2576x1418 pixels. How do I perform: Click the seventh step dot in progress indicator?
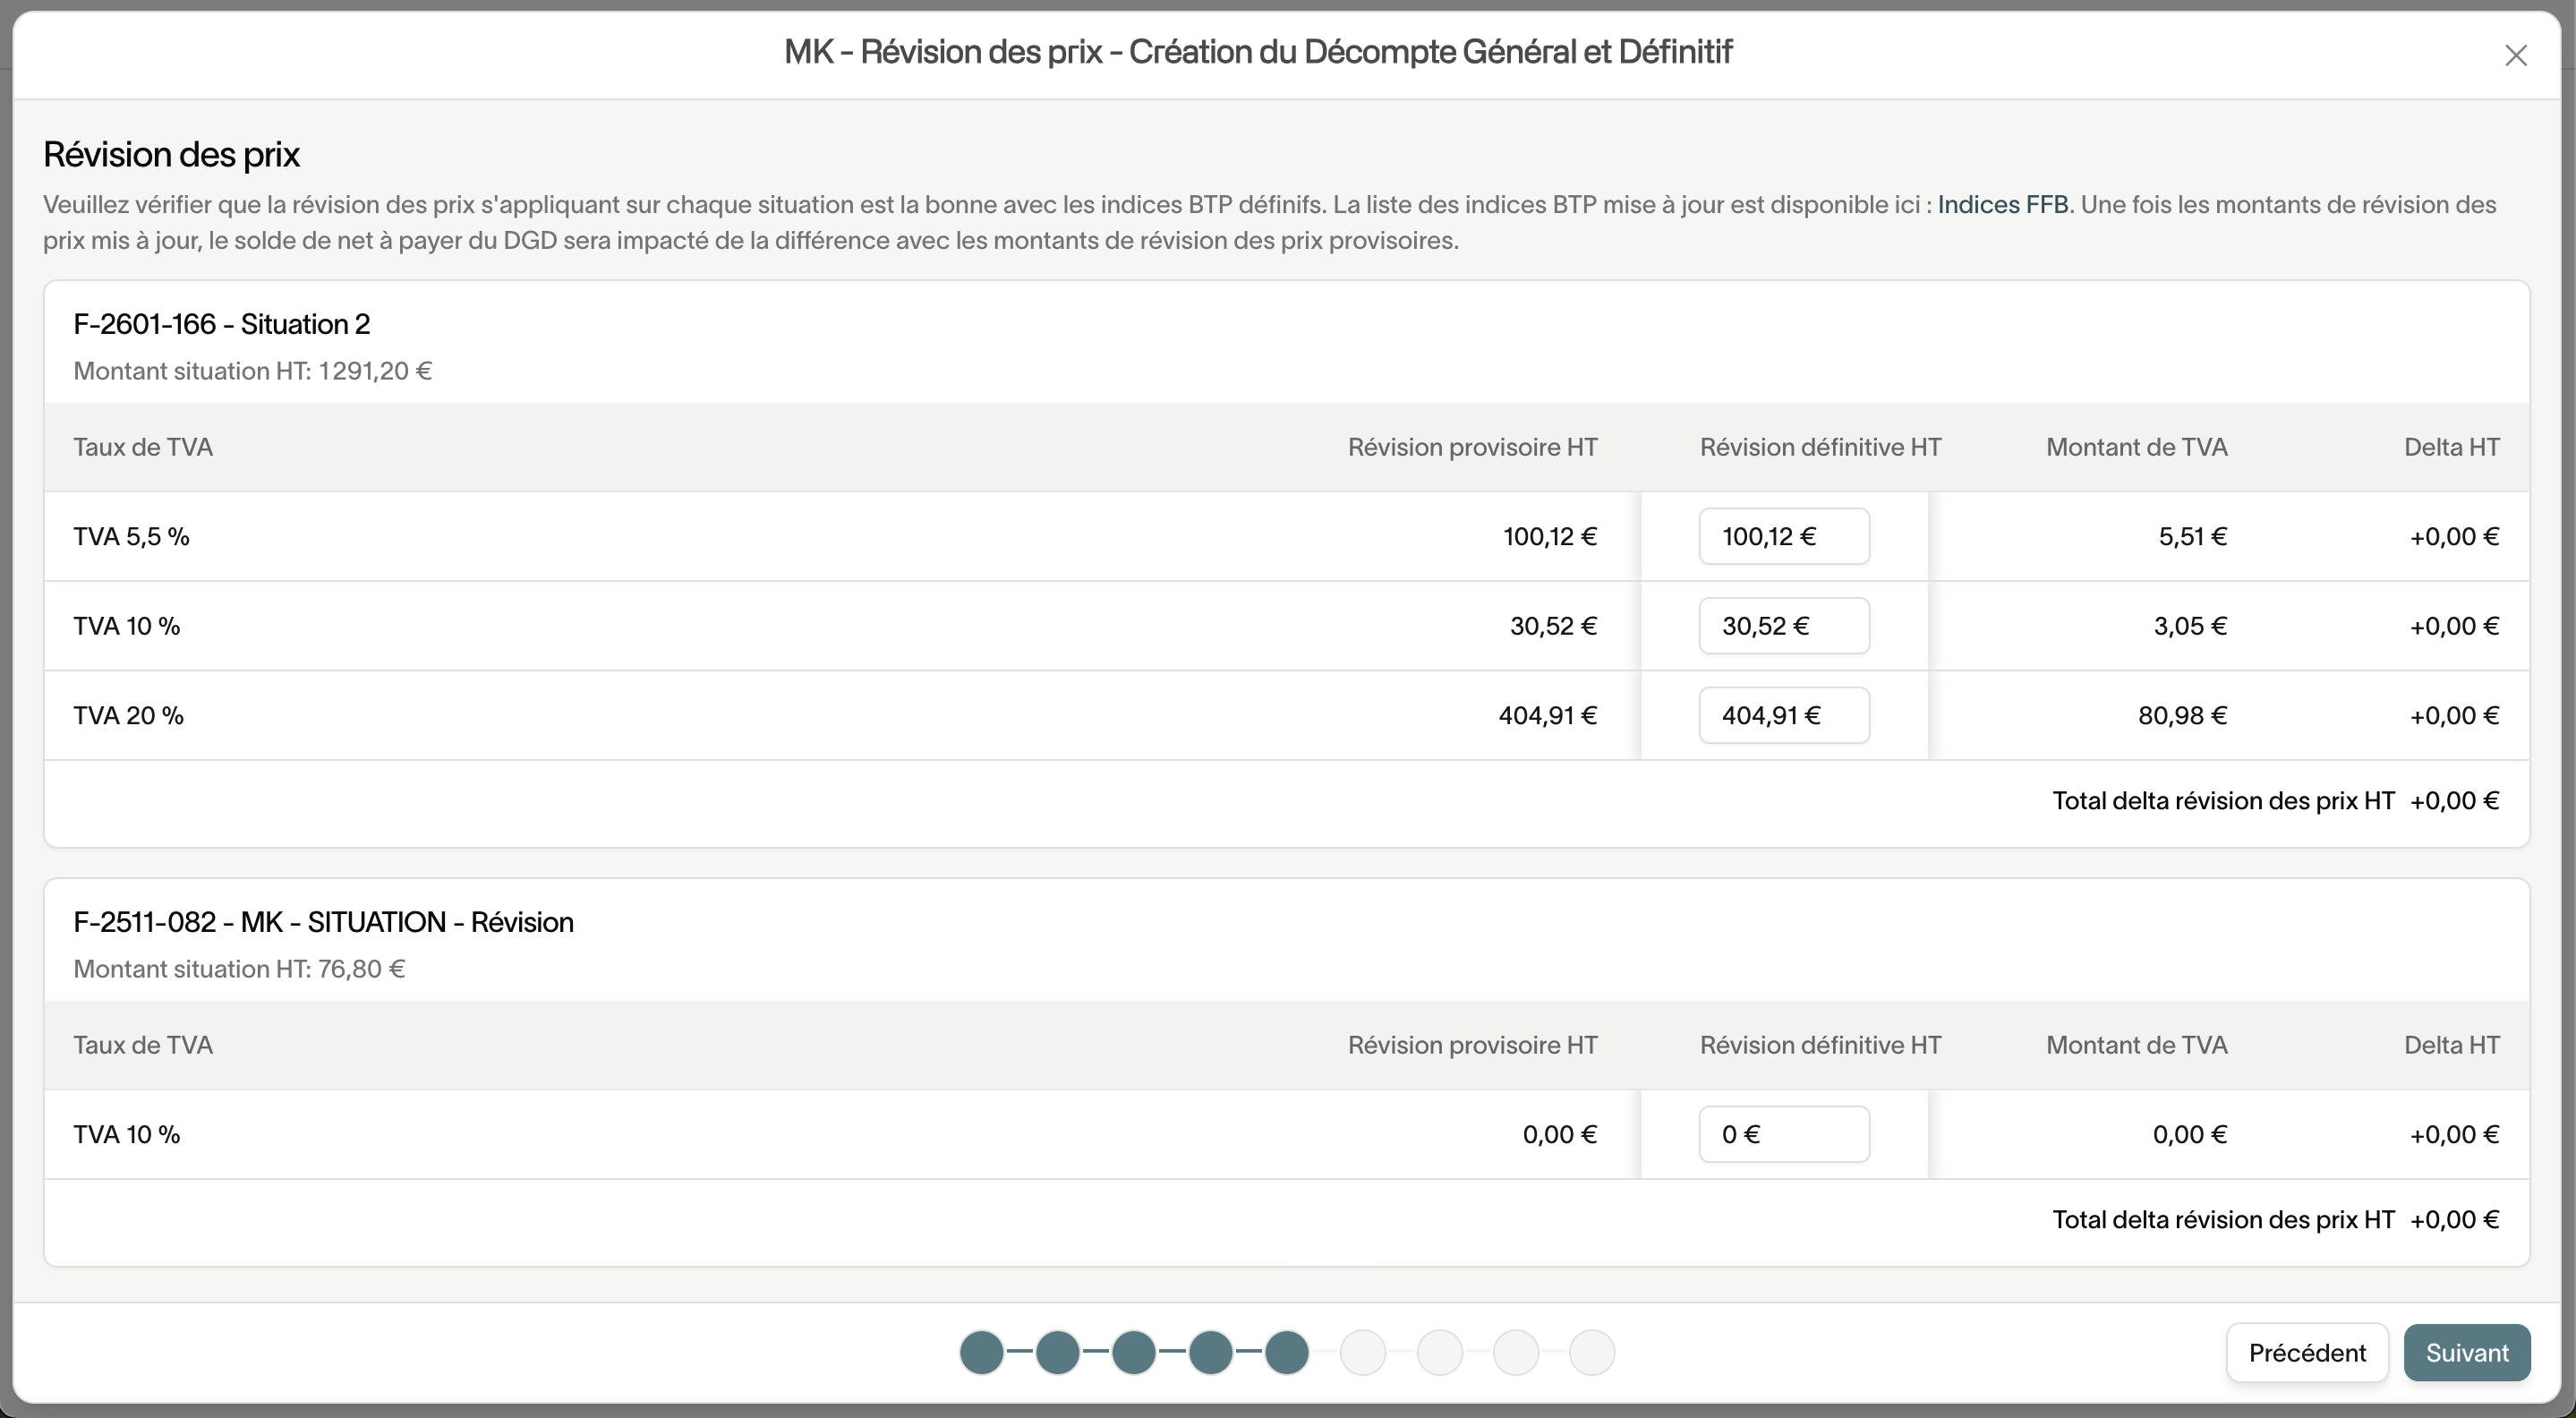1440,1353
